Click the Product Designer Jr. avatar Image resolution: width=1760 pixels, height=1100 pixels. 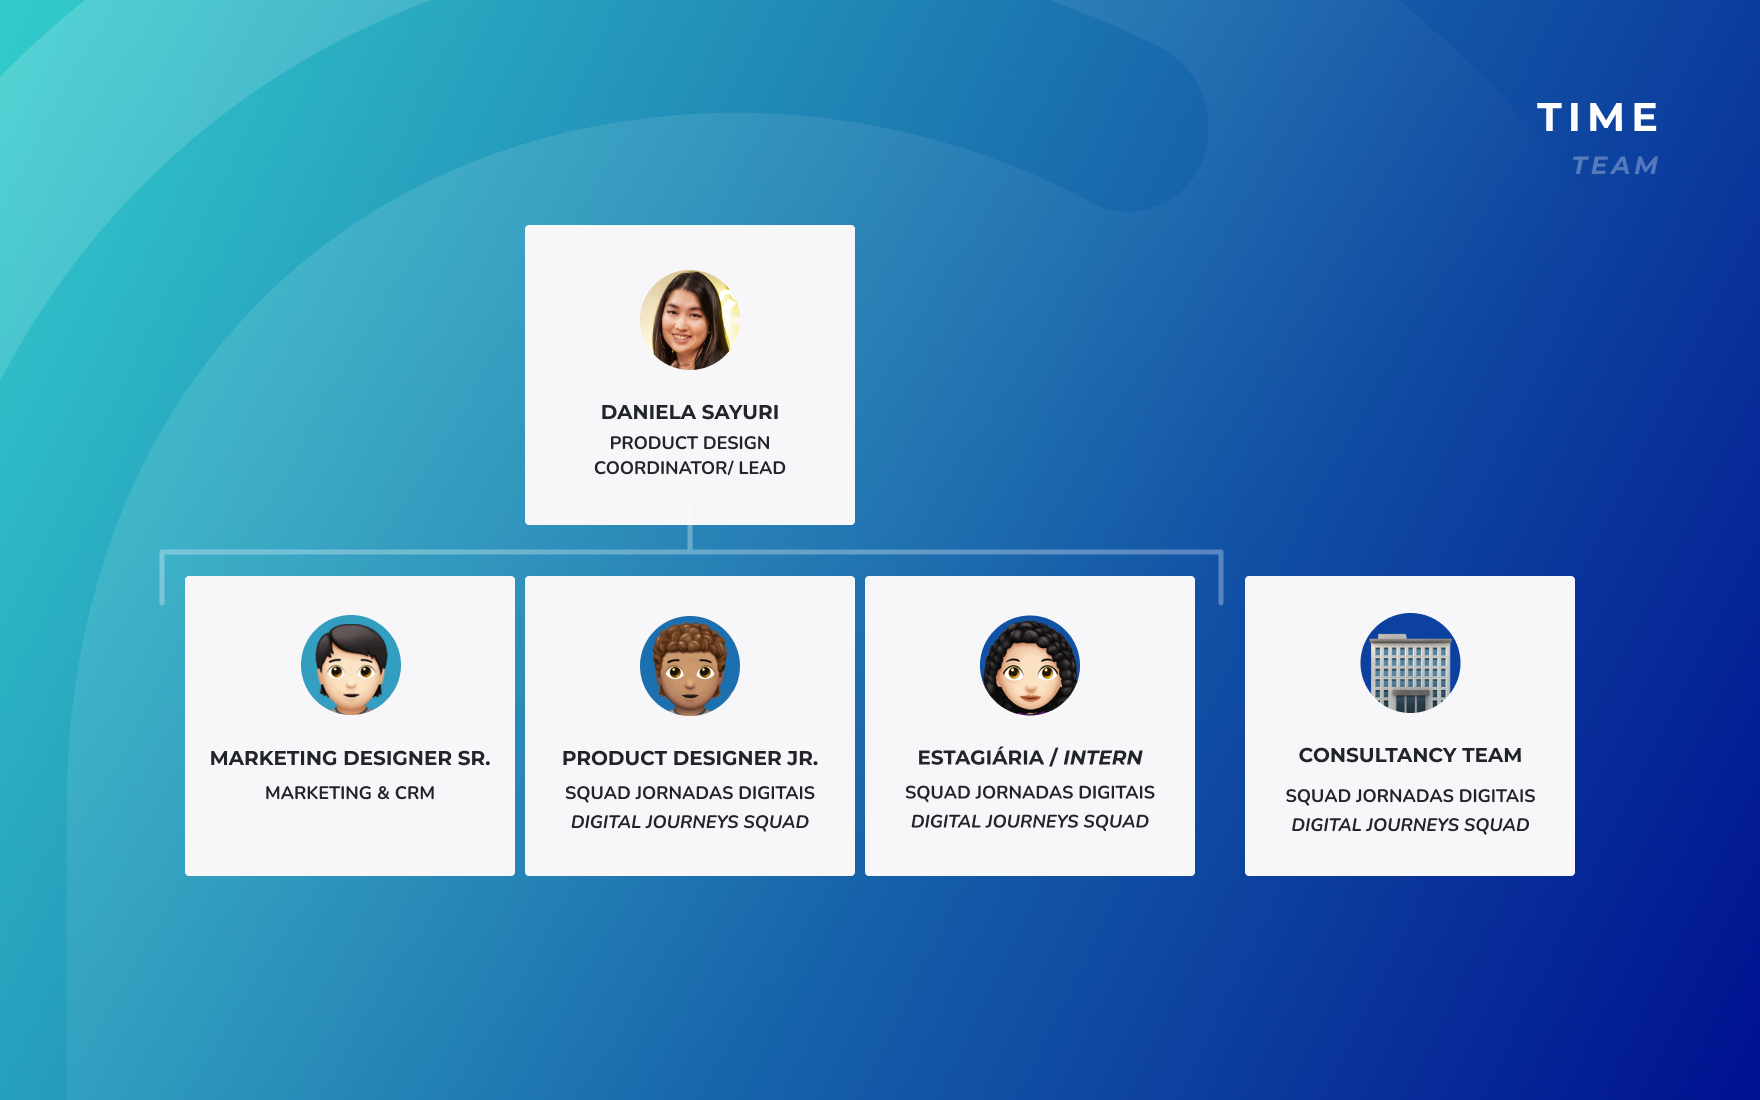tap(690, 666)
